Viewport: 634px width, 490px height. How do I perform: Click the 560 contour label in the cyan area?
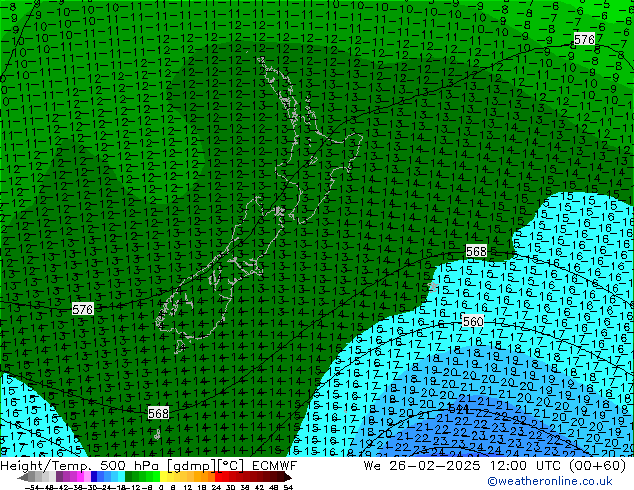[x=473, y=321]
